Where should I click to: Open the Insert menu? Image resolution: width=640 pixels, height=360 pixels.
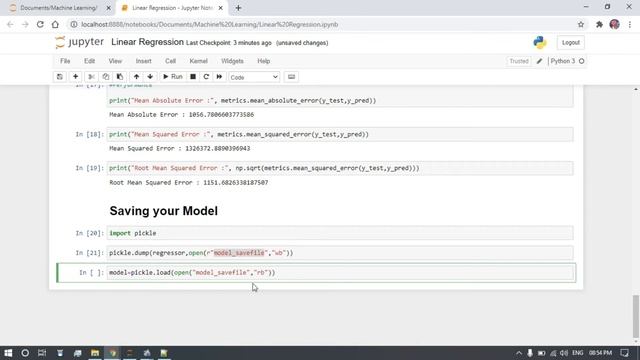click(x=143, y=61)
